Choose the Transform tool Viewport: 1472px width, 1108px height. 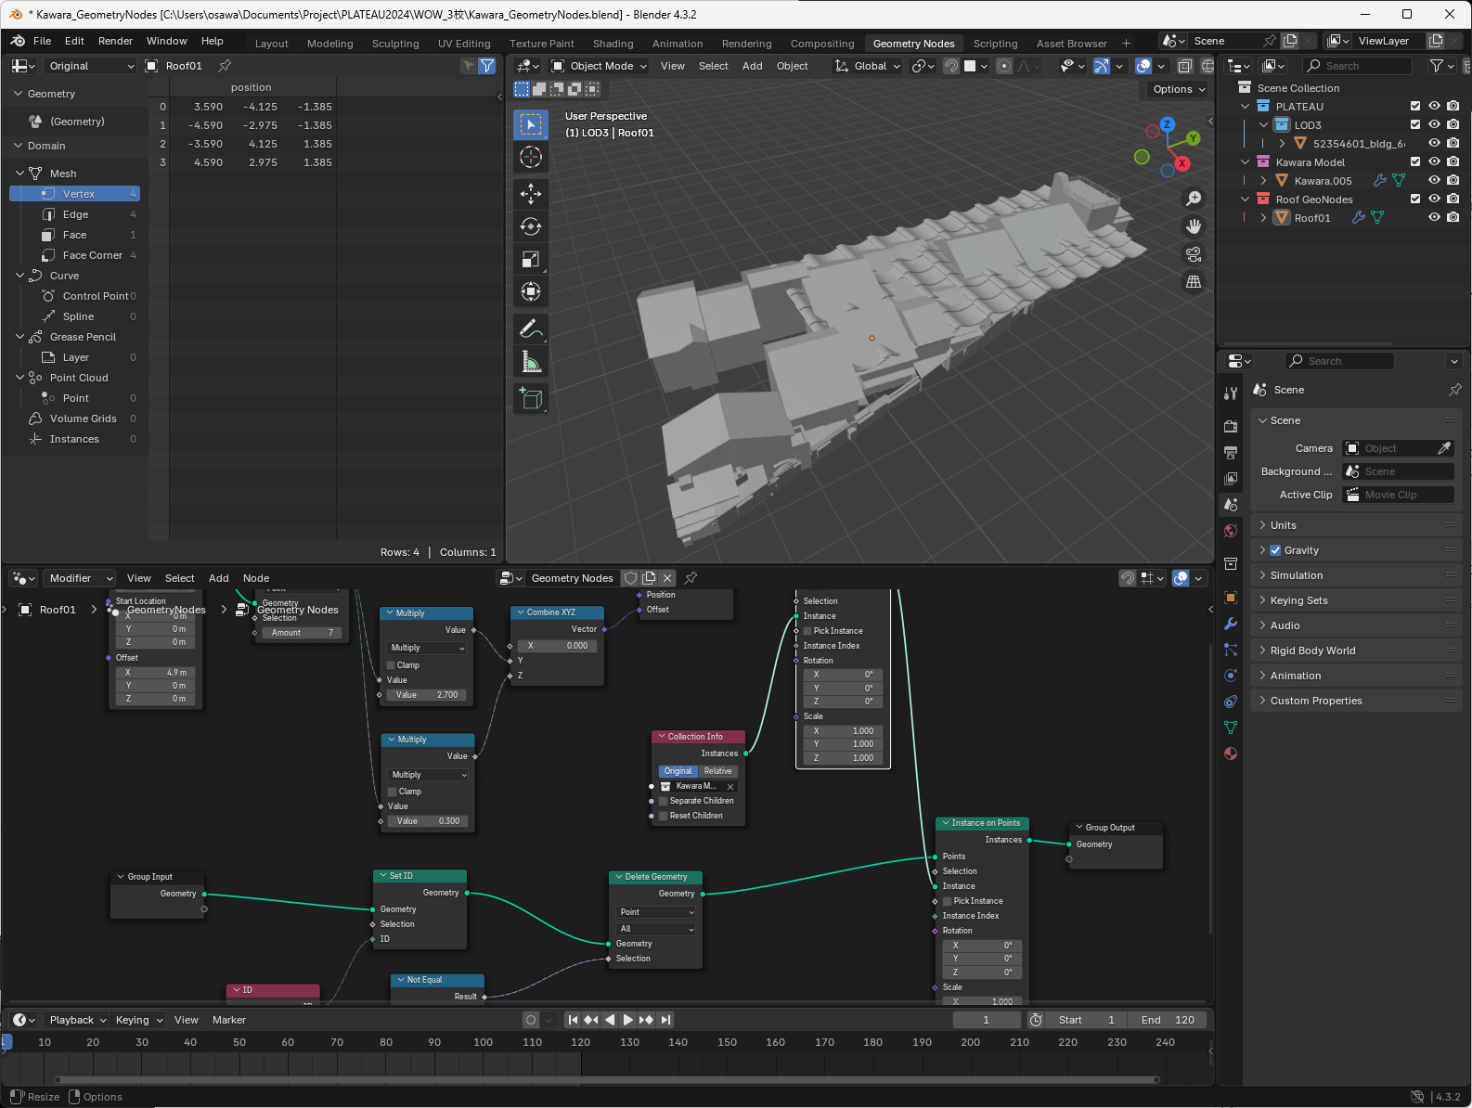531,292
